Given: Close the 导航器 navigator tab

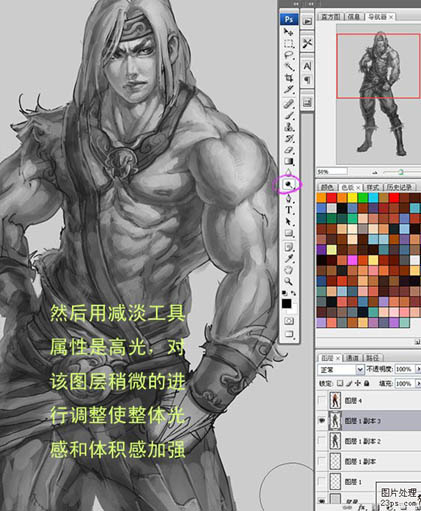Looking at the screenshot, I should coord(391,17).
